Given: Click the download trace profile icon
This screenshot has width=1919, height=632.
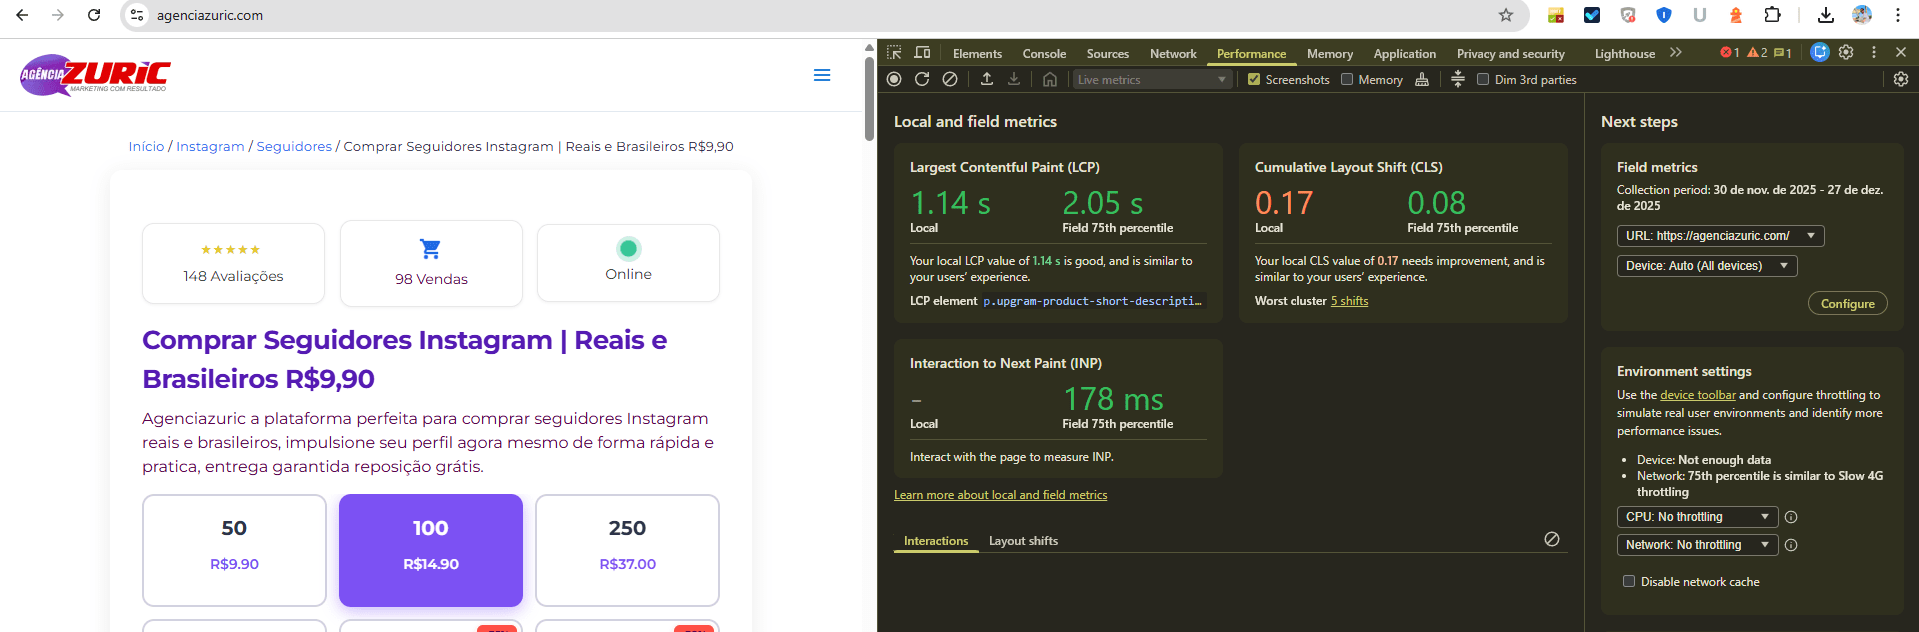Looking at the screenshot, I should pos(1014,79).
